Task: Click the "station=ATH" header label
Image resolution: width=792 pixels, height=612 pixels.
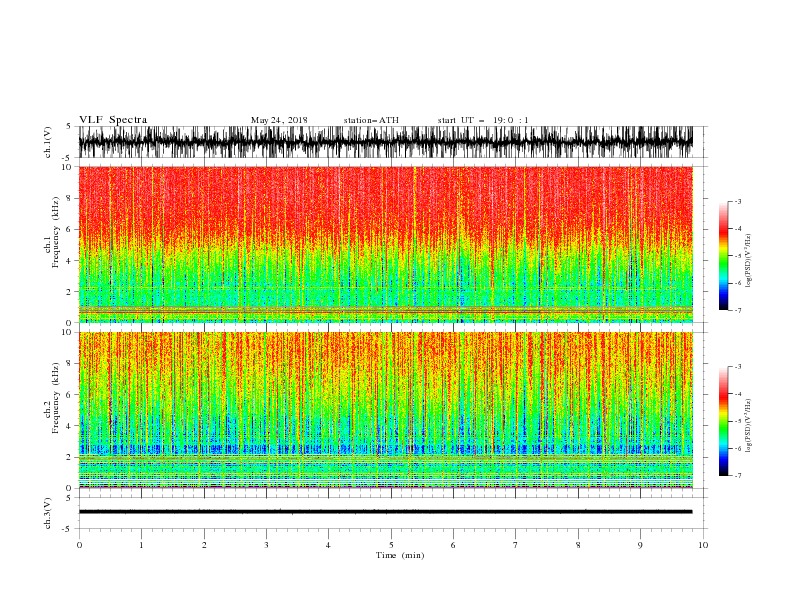Action: click(x=371, y=120)
